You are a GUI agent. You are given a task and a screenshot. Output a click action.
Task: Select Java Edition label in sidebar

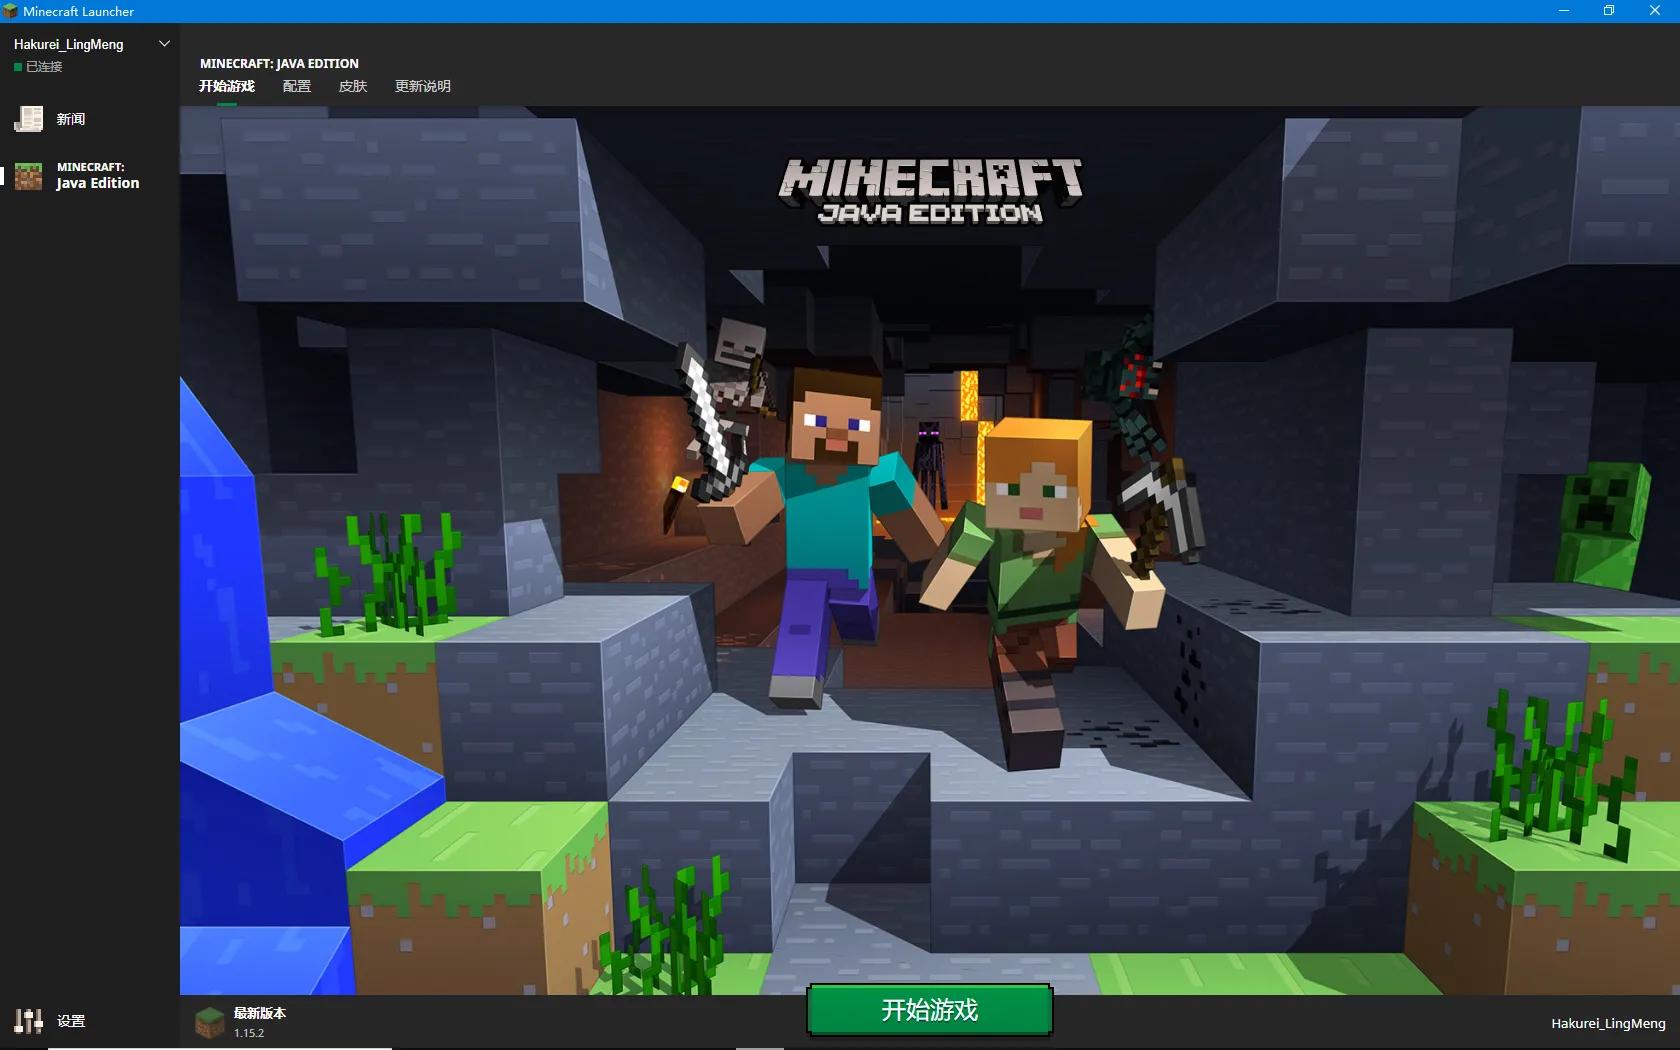98,183
